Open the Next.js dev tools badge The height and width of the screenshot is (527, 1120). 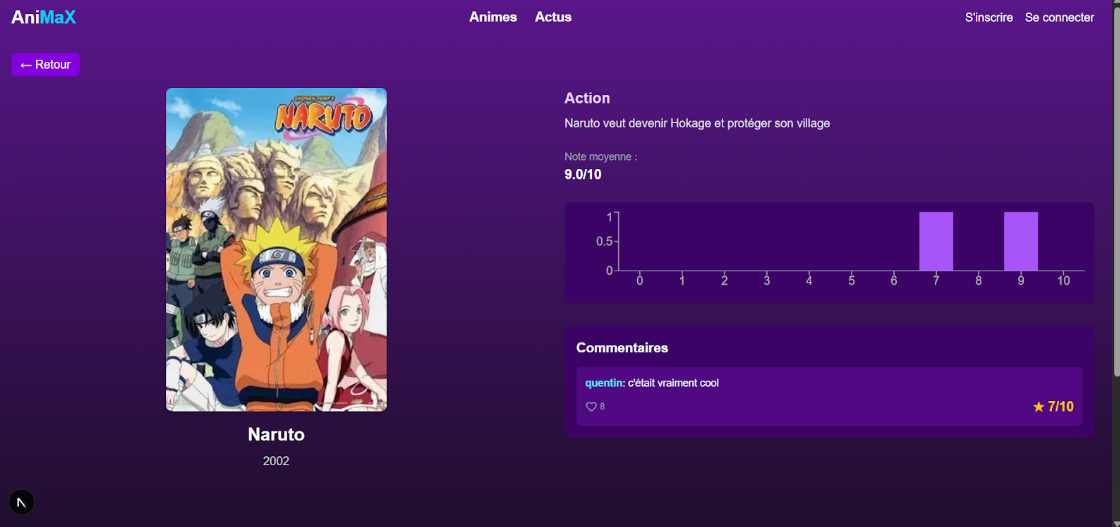pos(21,502)
